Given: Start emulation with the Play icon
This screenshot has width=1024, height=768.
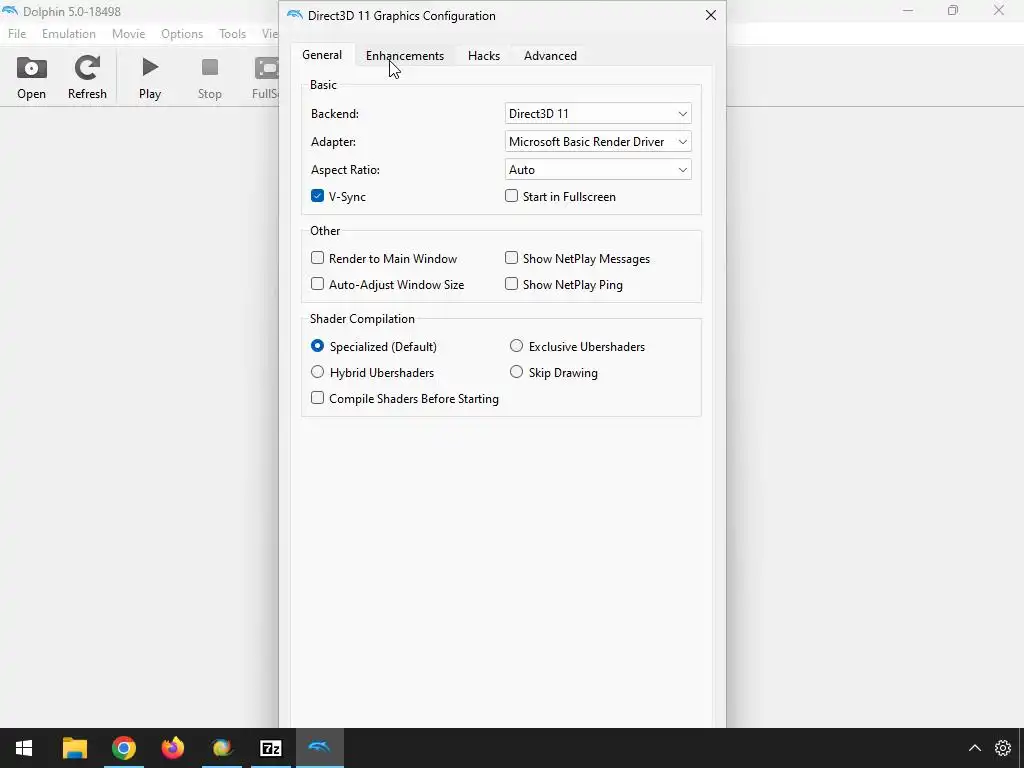Looking at the screenshot, I should (150, 78).
